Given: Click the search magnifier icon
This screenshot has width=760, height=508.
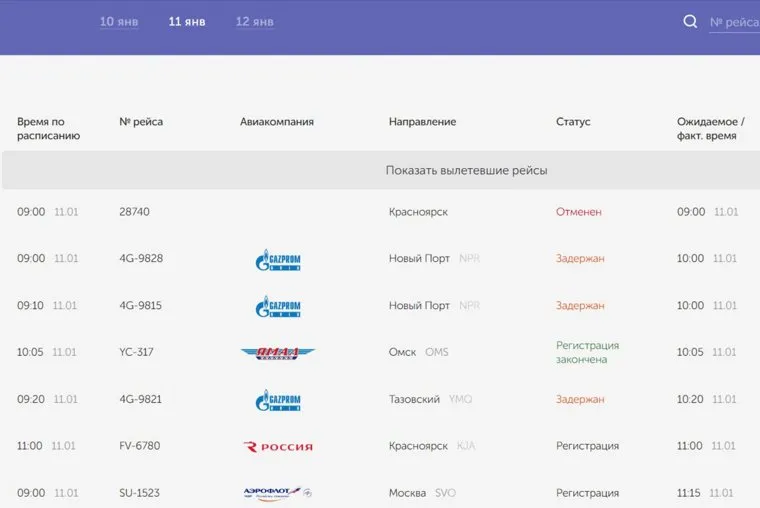Looking at the screenshot, I should coord(690,22).
